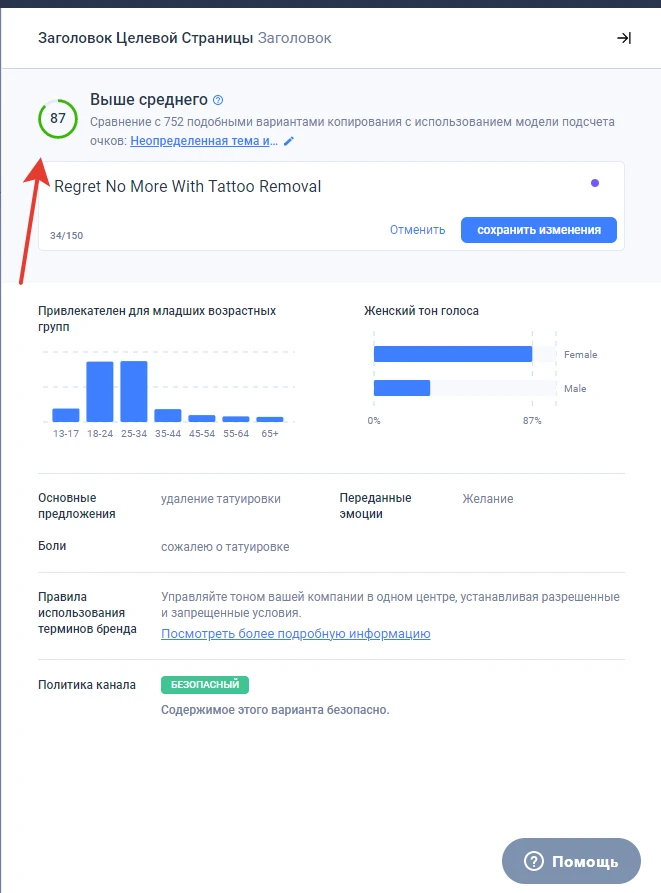The height and width of the screenshot is (893, 661).
Task: Click the 55-64 age label
Action: (x=236, y=433)
